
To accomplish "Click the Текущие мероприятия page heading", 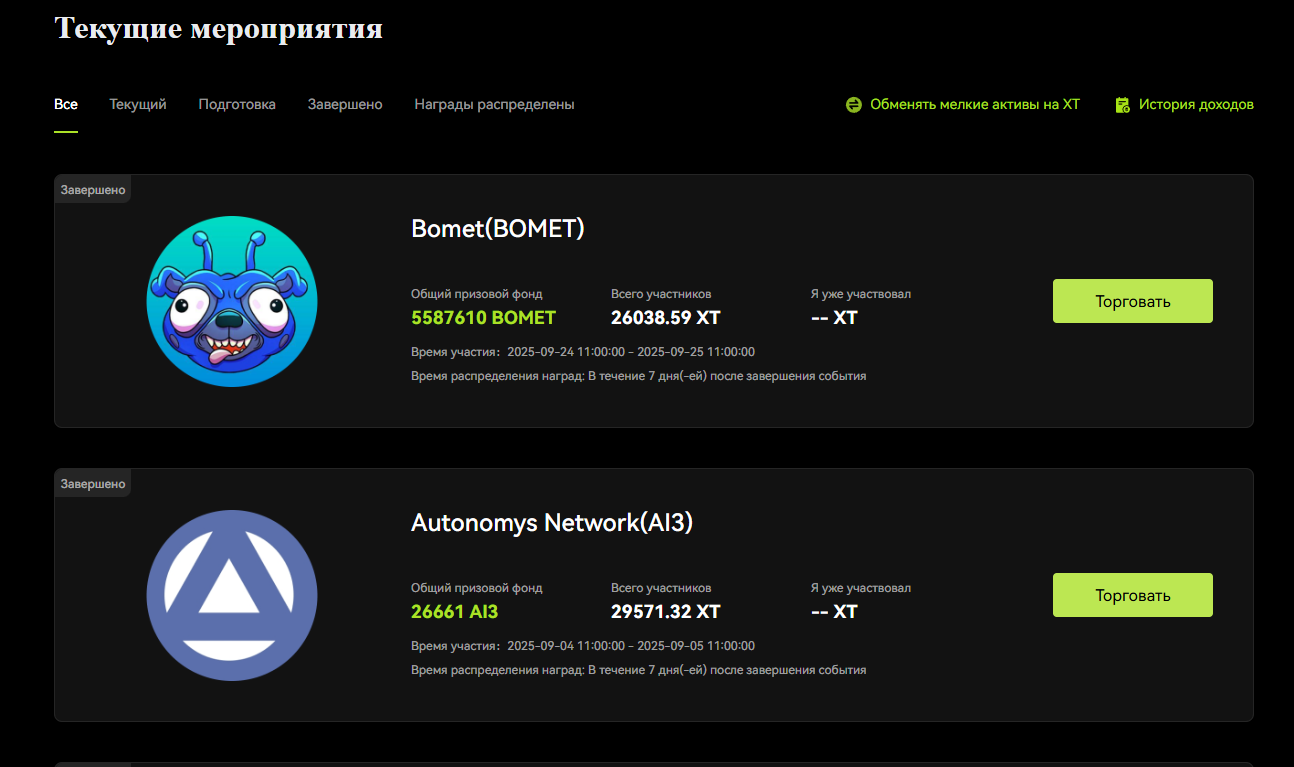I will pyautogui.click(x=218, y=28).
